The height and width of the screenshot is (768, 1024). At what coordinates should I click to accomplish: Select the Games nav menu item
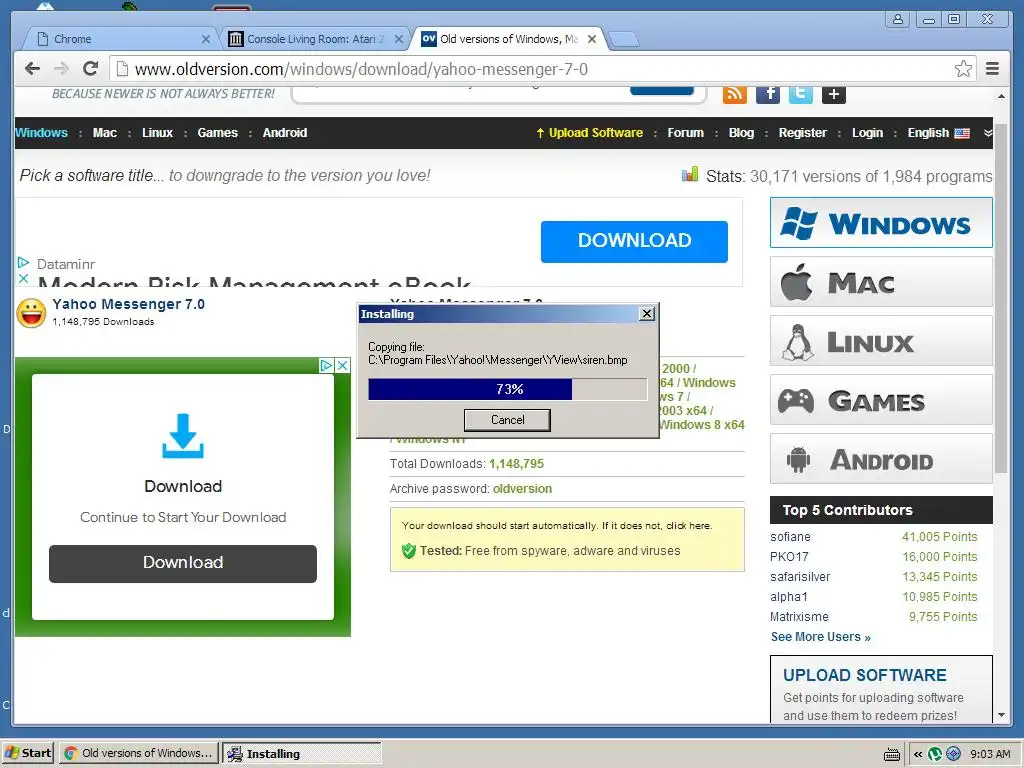217,133
